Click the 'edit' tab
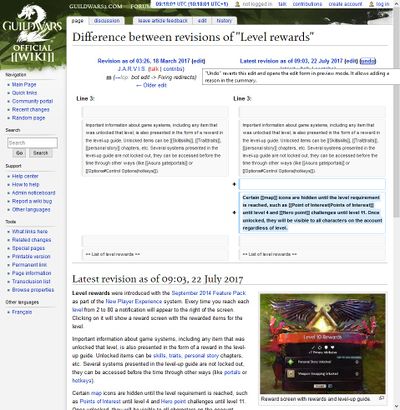This screenshot has height=410, width=400. (x=202, y=21)
